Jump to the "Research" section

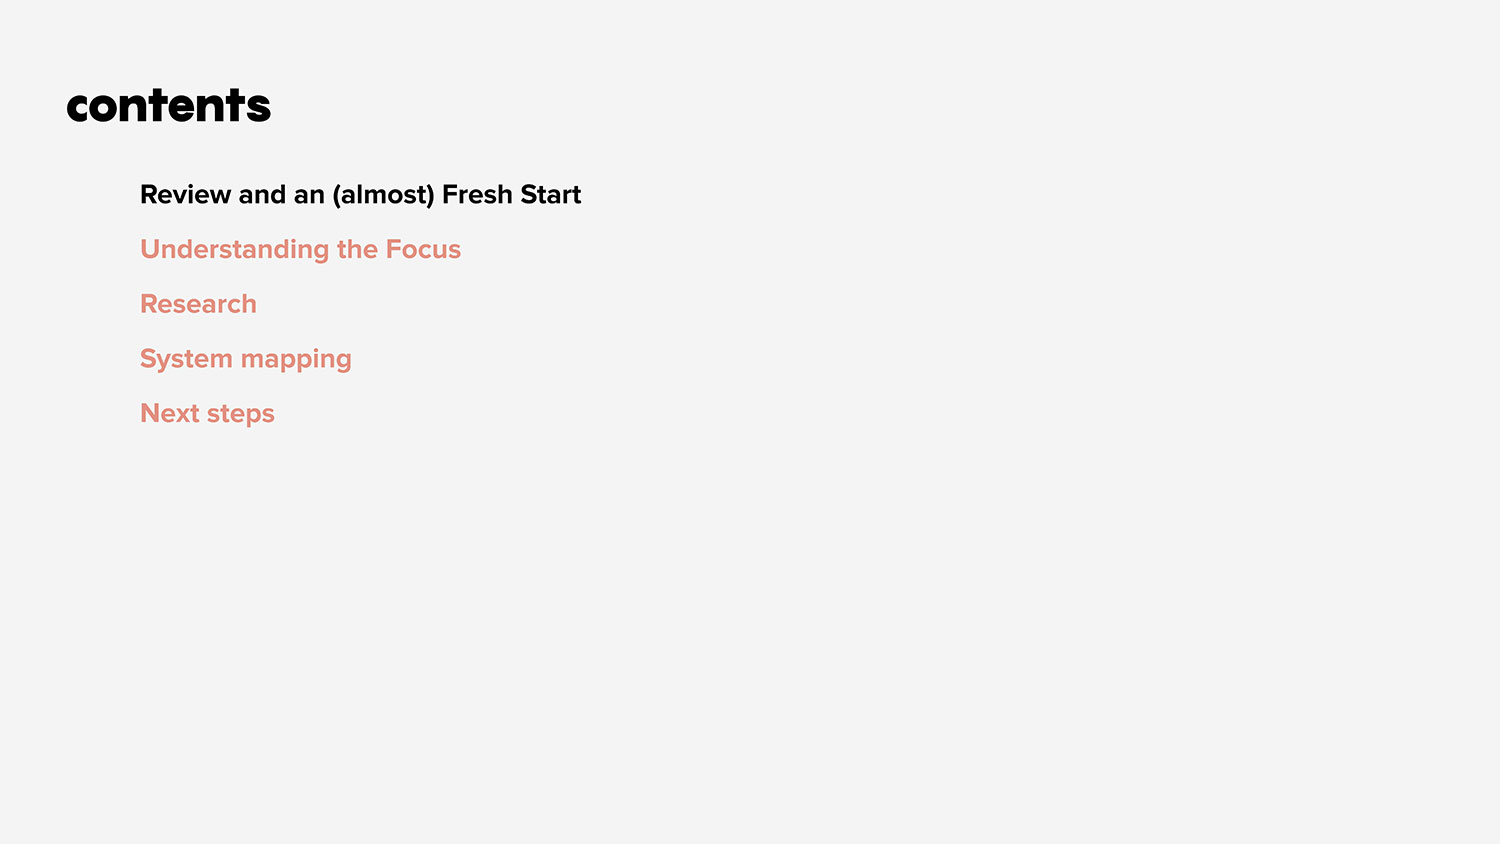pyautogui.click(x=198, y=304)
